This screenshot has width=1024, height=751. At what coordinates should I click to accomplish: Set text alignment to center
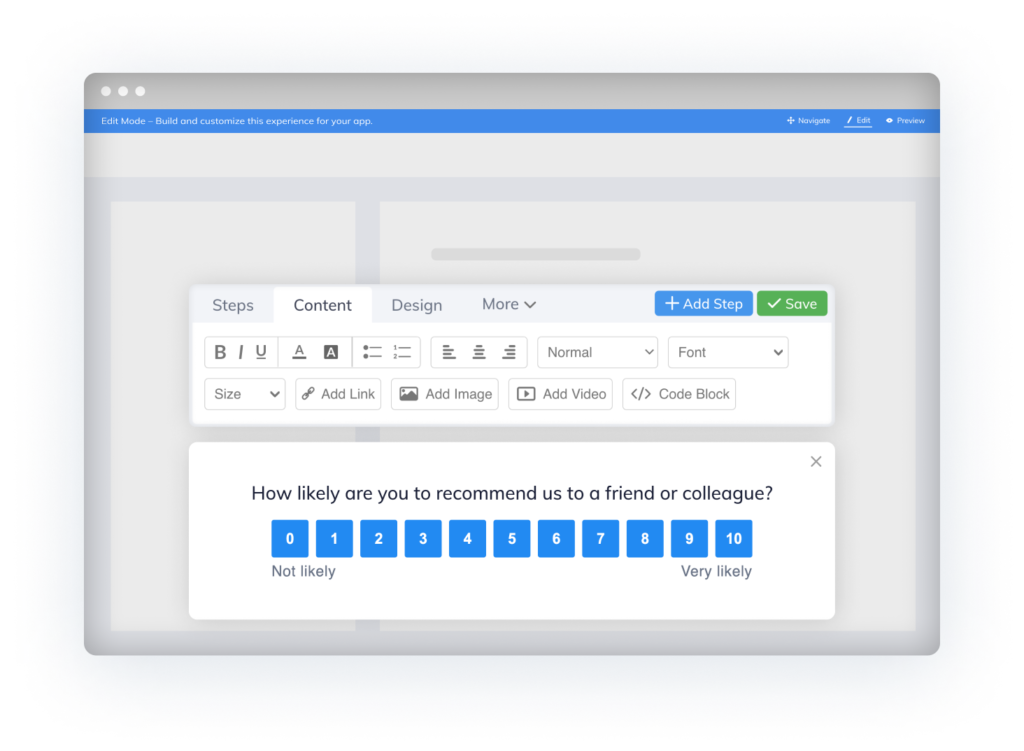pos(478,352)
